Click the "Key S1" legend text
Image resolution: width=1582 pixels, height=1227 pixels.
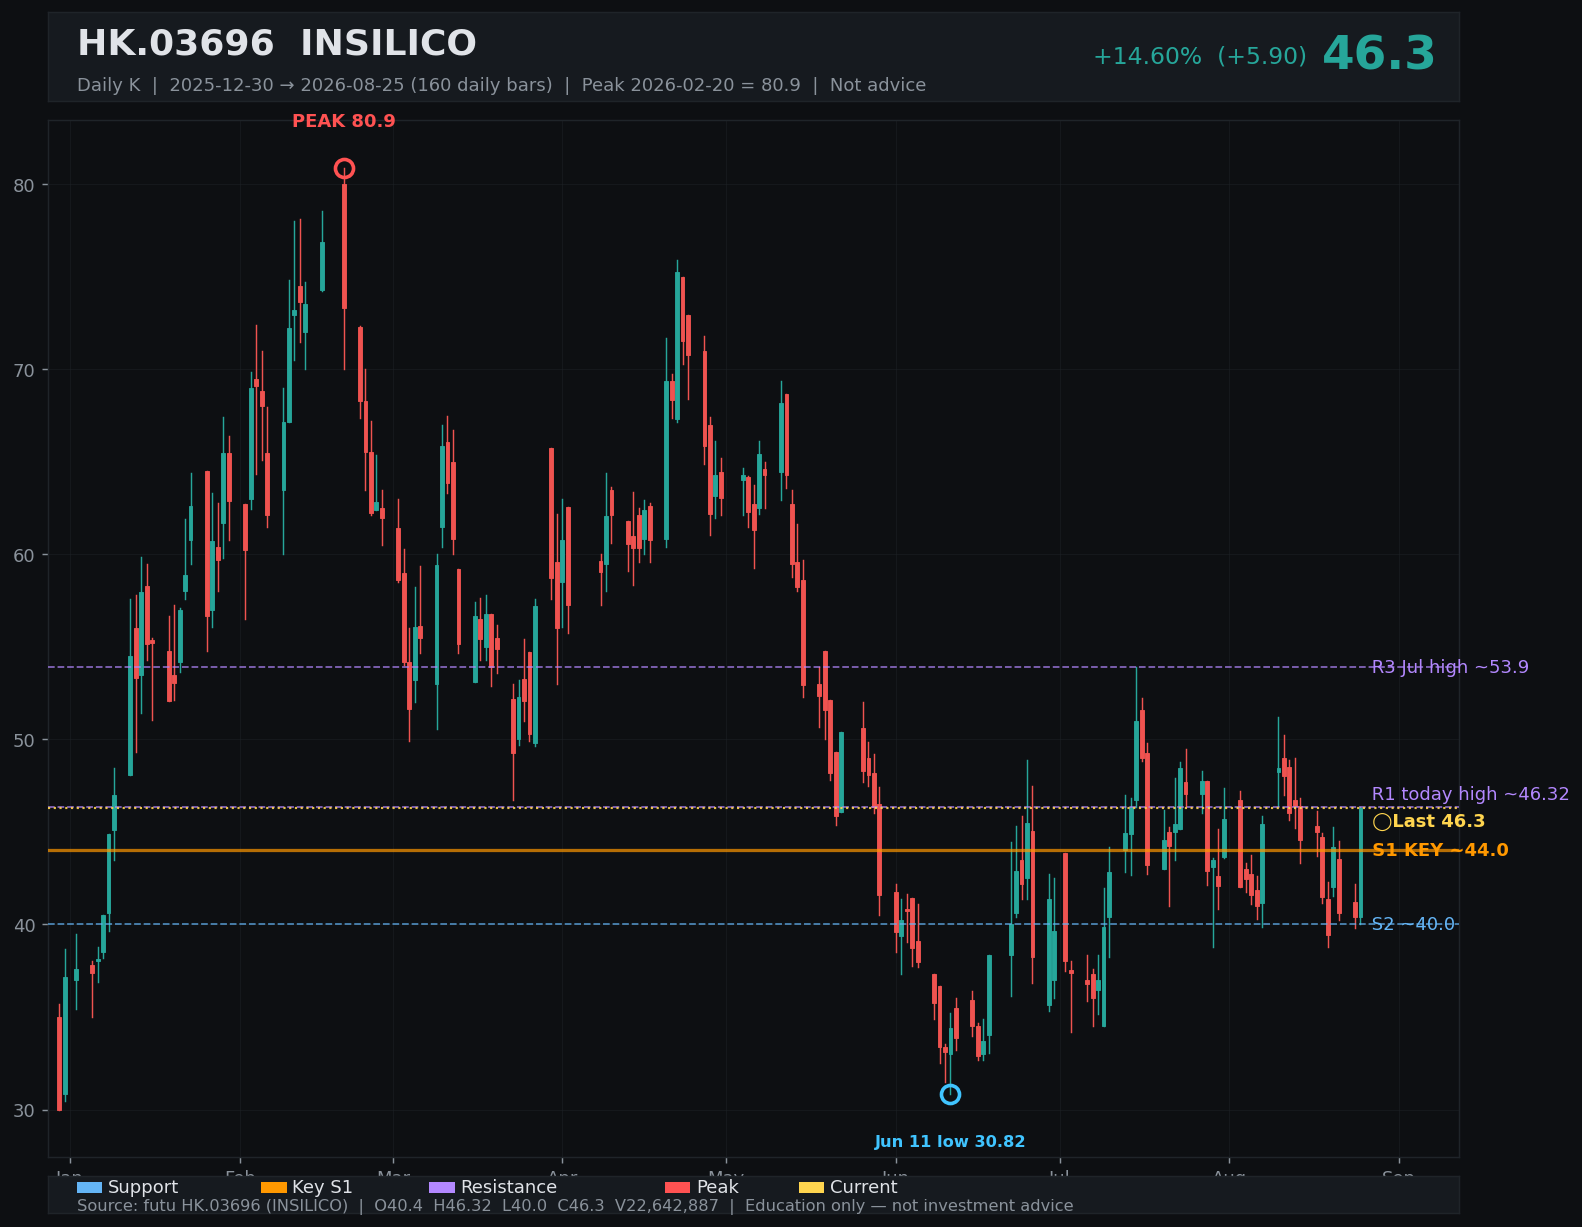pyautogui.click(x=322, y=1187)
